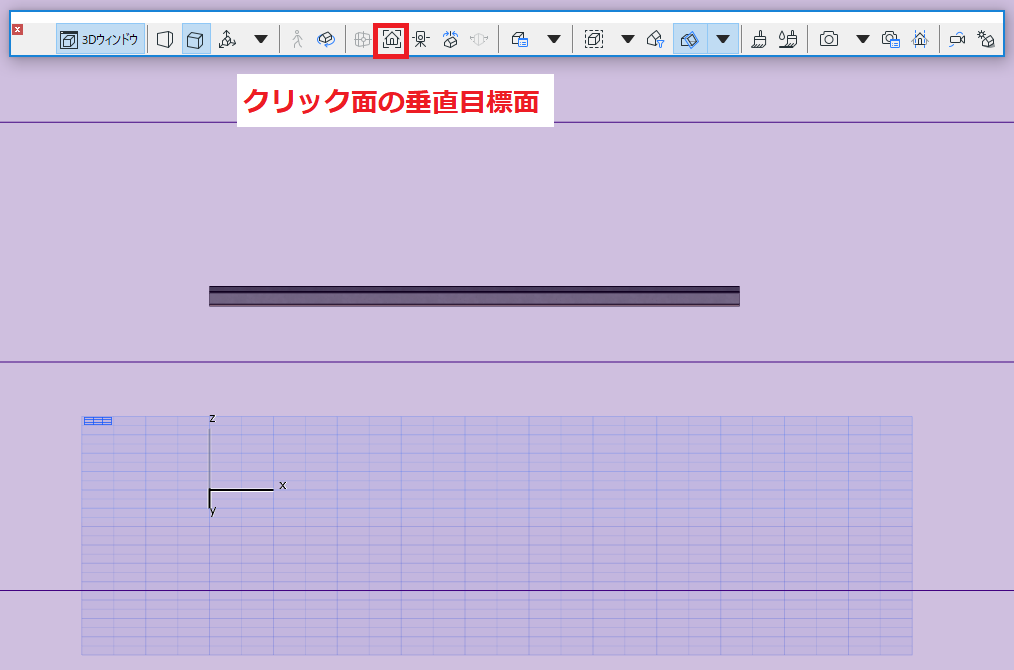Click the dashed-box cube selection icon
This screenshot has width=1014, height=670.
click(594, 39)
